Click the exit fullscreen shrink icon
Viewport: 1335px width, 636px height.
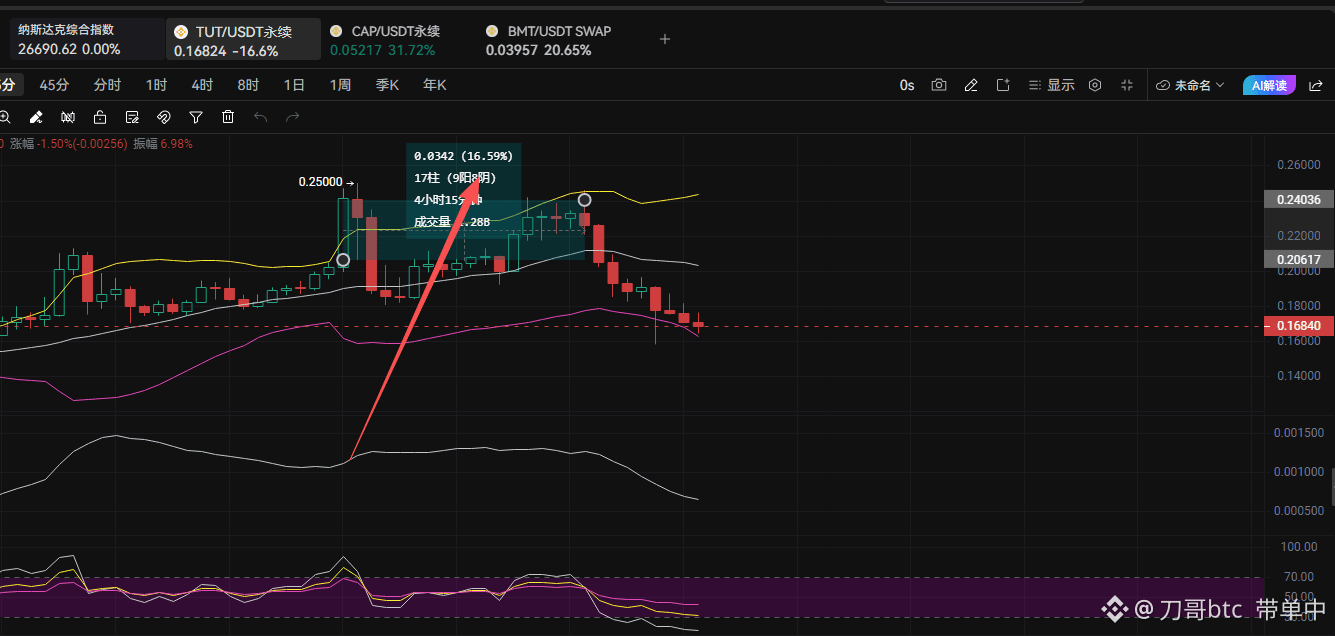click(1127, 85)
